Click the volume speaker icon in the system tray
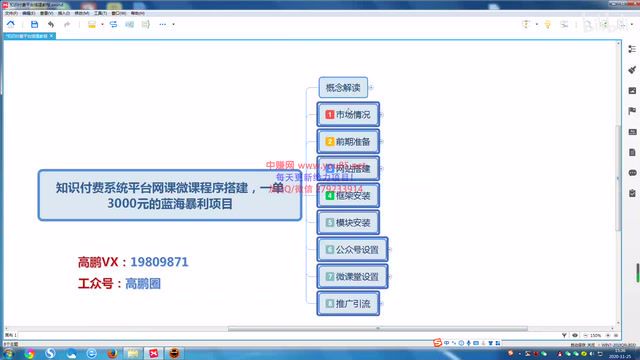This screenshot has height=360, width=640. [592, 353]
